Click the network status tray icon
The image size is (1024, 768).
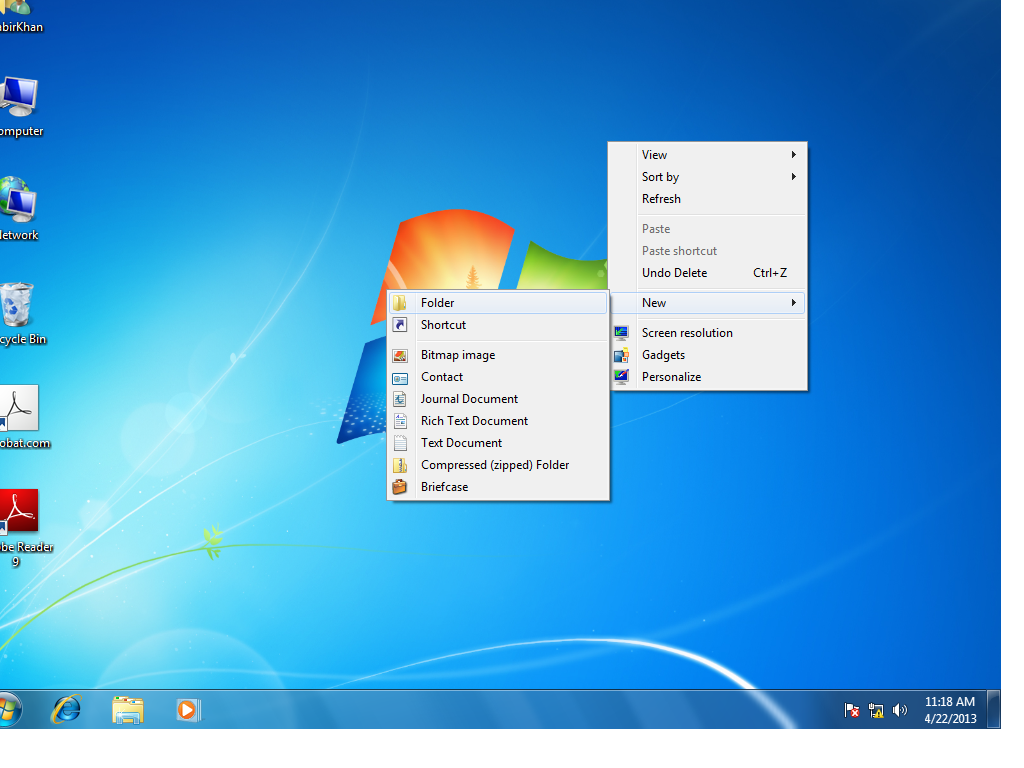click(x=875, y=710)
